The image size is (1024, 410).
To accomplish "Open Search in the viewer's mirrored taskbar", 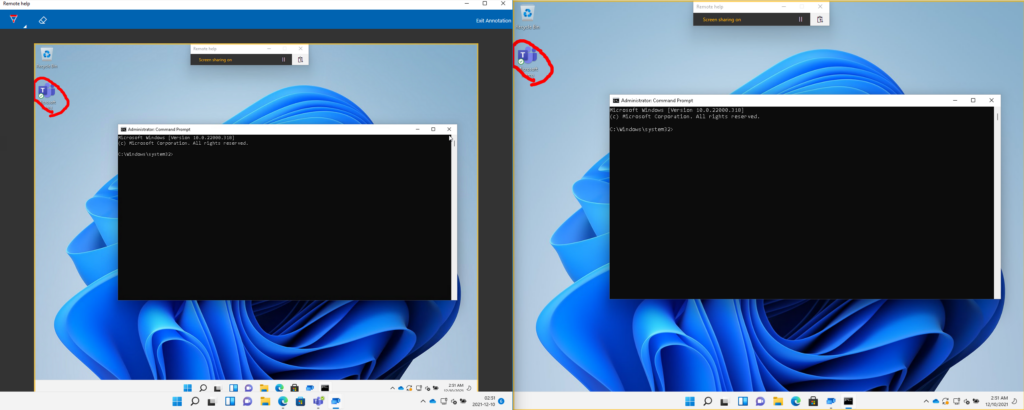I will coord(203,388).
